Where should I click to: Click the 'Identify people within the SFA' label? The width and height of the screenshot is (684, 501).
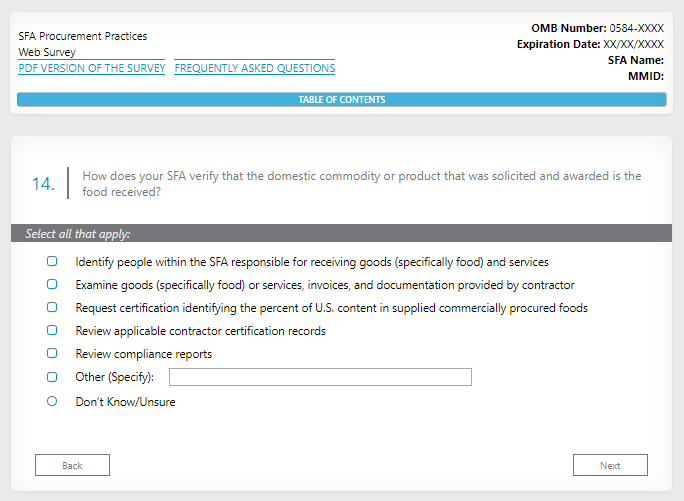[312, 262]
